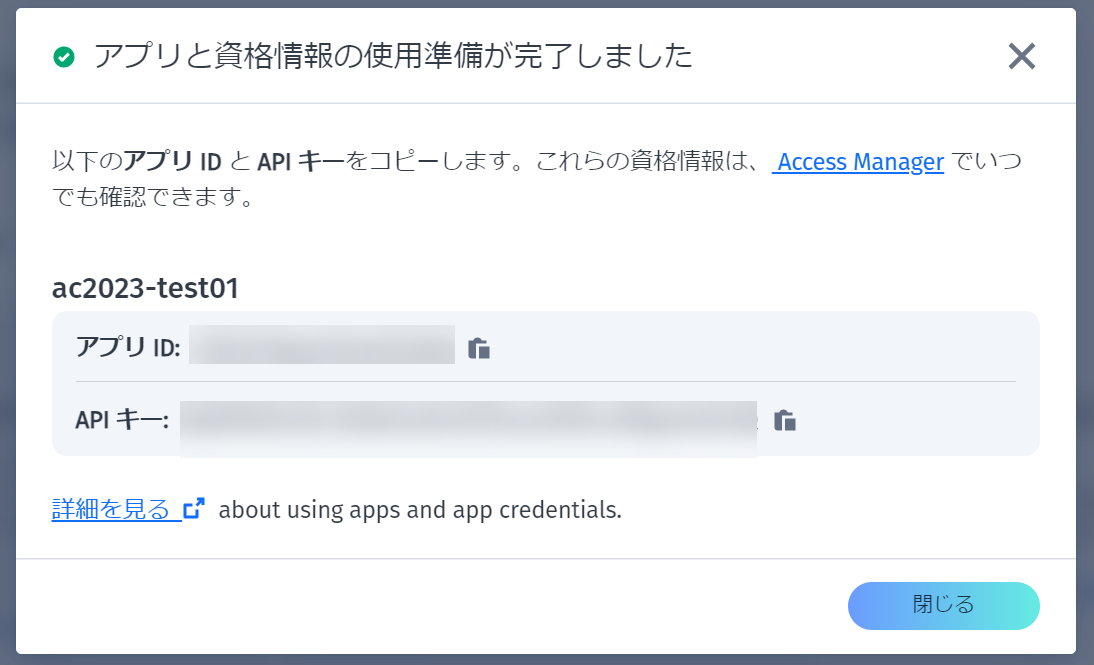Click the green success checkmark icon

pyautogui.click(x=64, y=57)
